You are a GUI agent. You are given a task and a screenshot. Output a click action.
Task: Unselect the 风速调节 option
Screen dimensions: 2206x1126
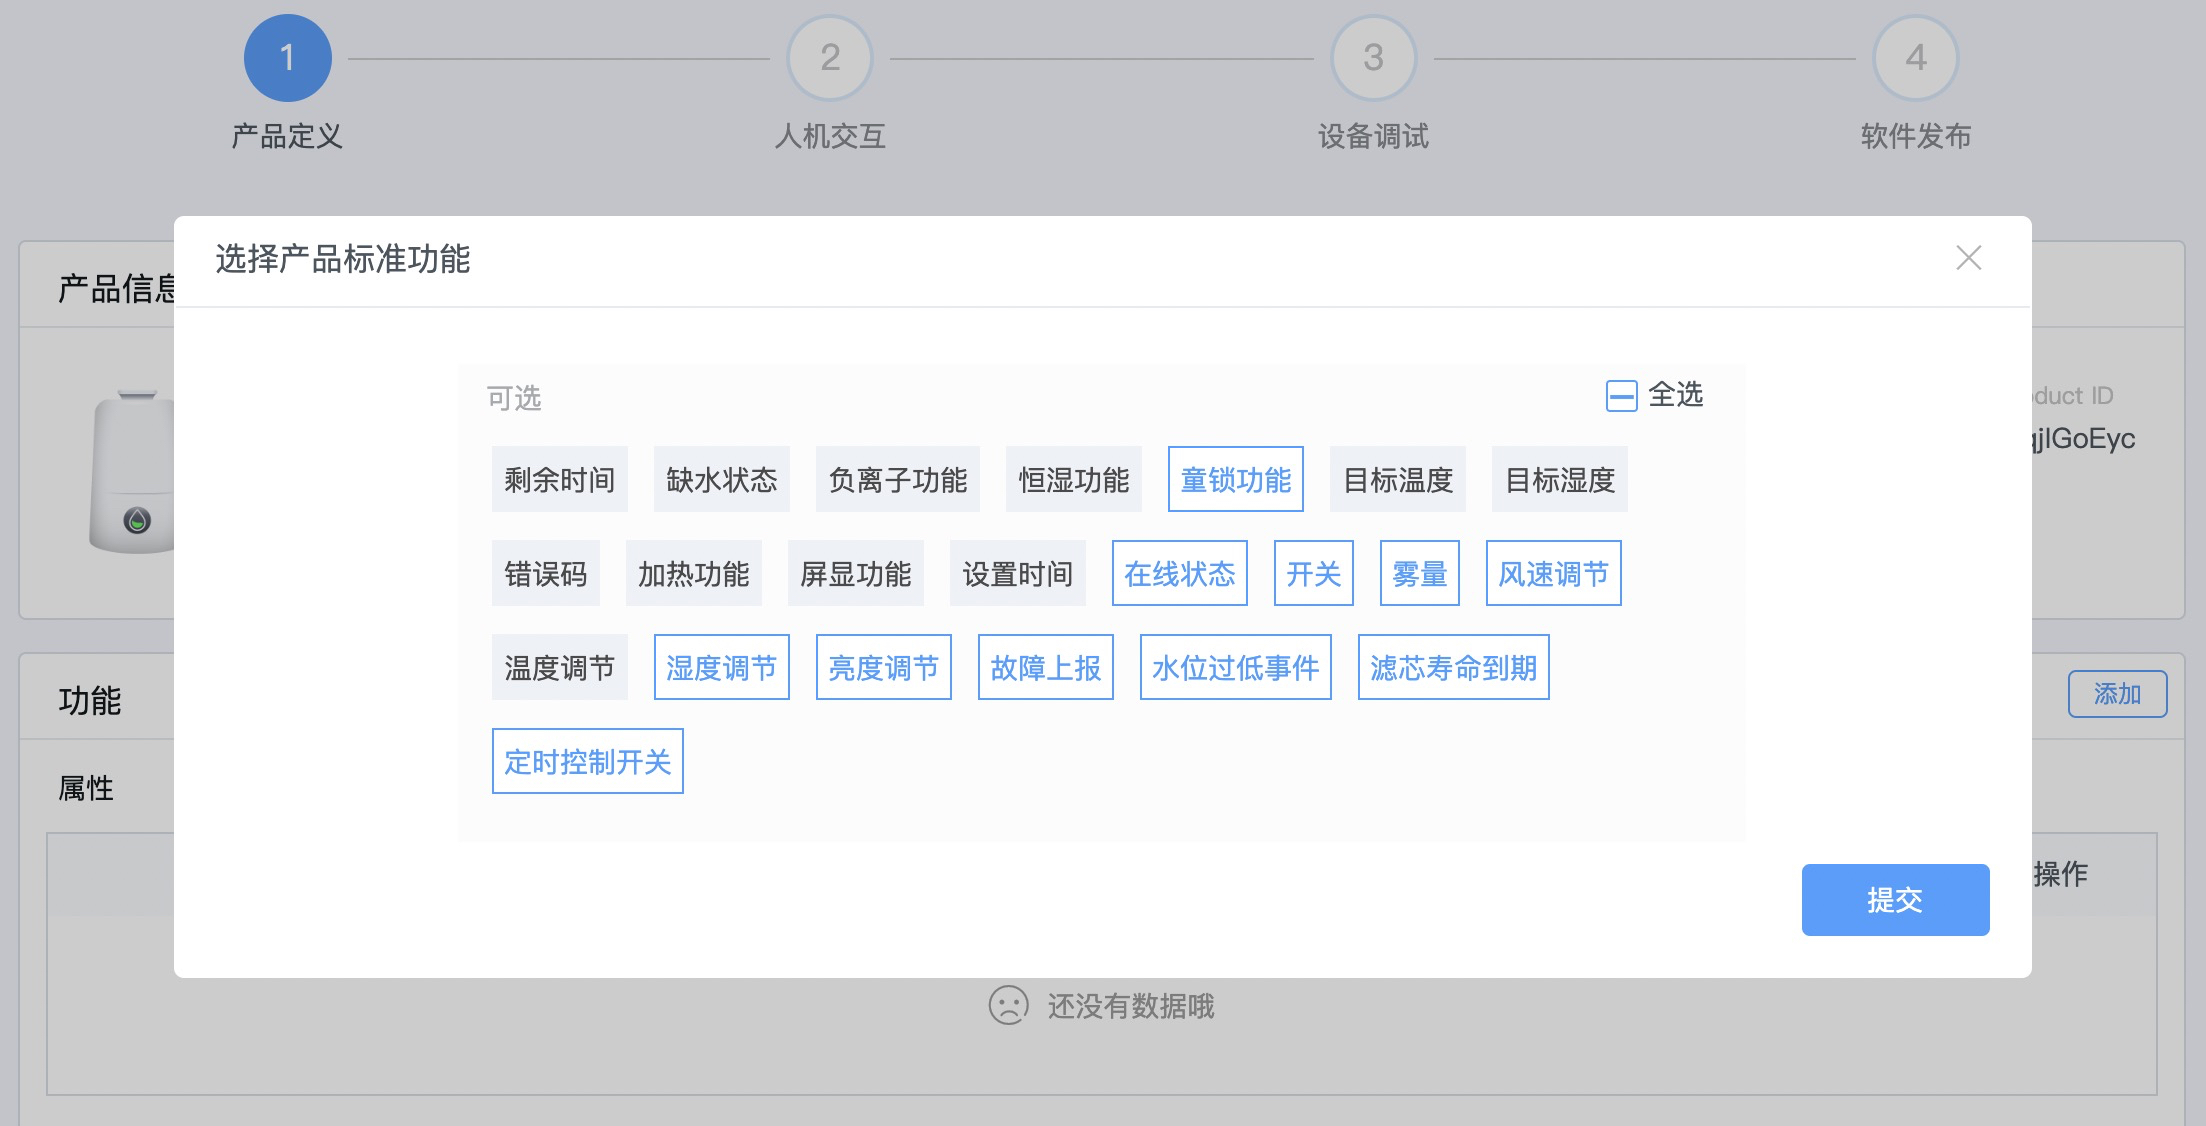pyautogui.click(x=1553, y=574)
